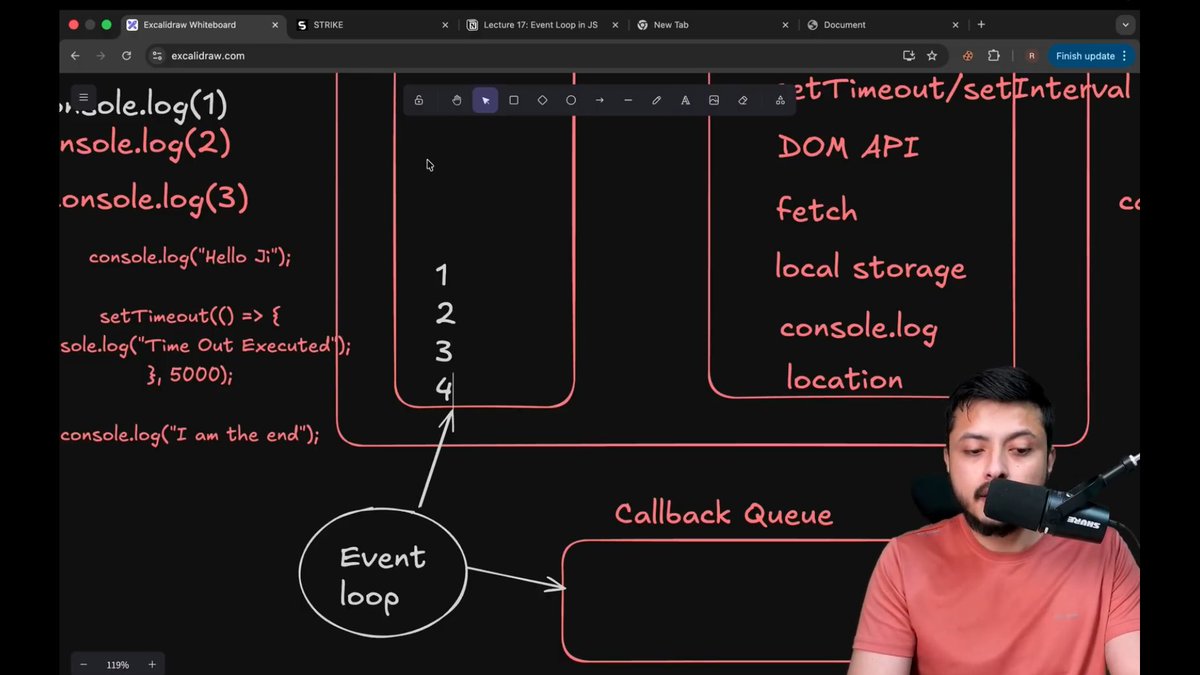Screen dimensions: 1200x675
Task: Select the Diamond tool
Action: 542,100
